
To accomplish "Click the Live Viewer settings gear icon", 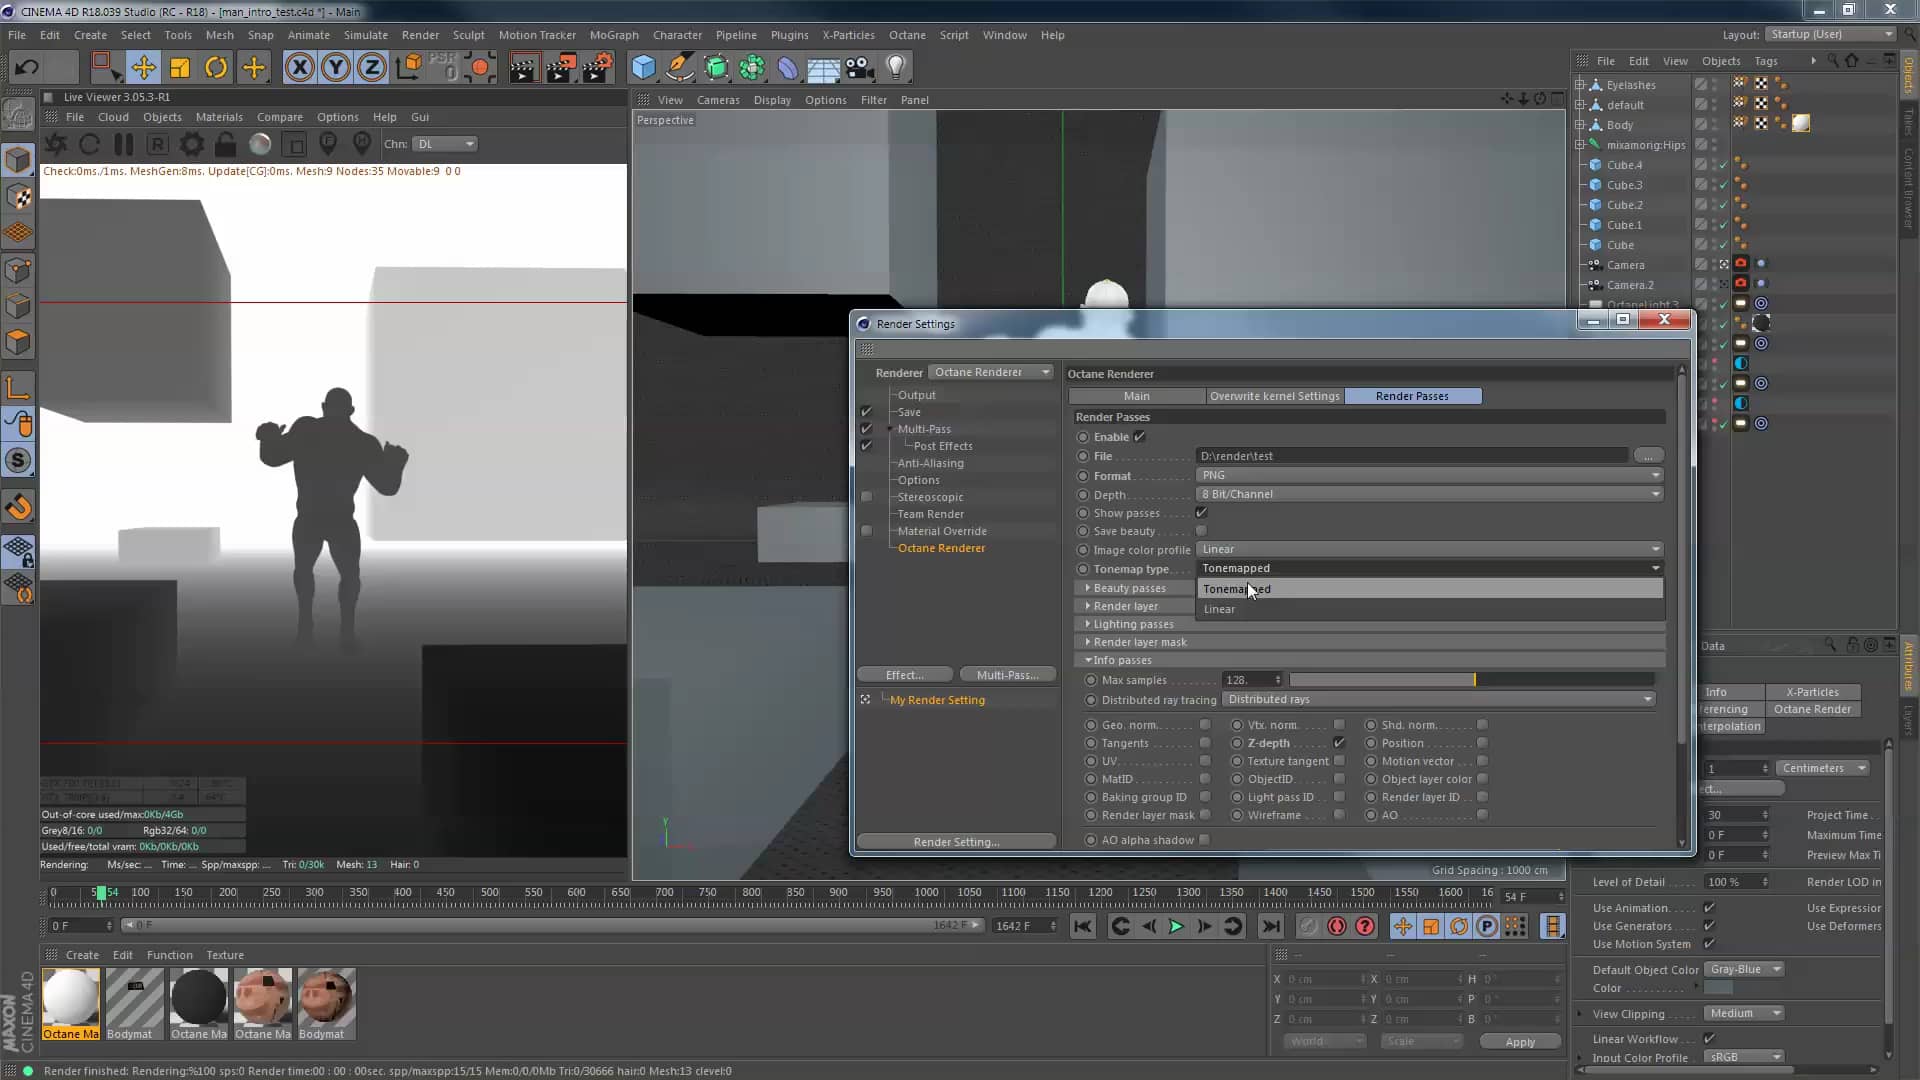I will point(191,144).
